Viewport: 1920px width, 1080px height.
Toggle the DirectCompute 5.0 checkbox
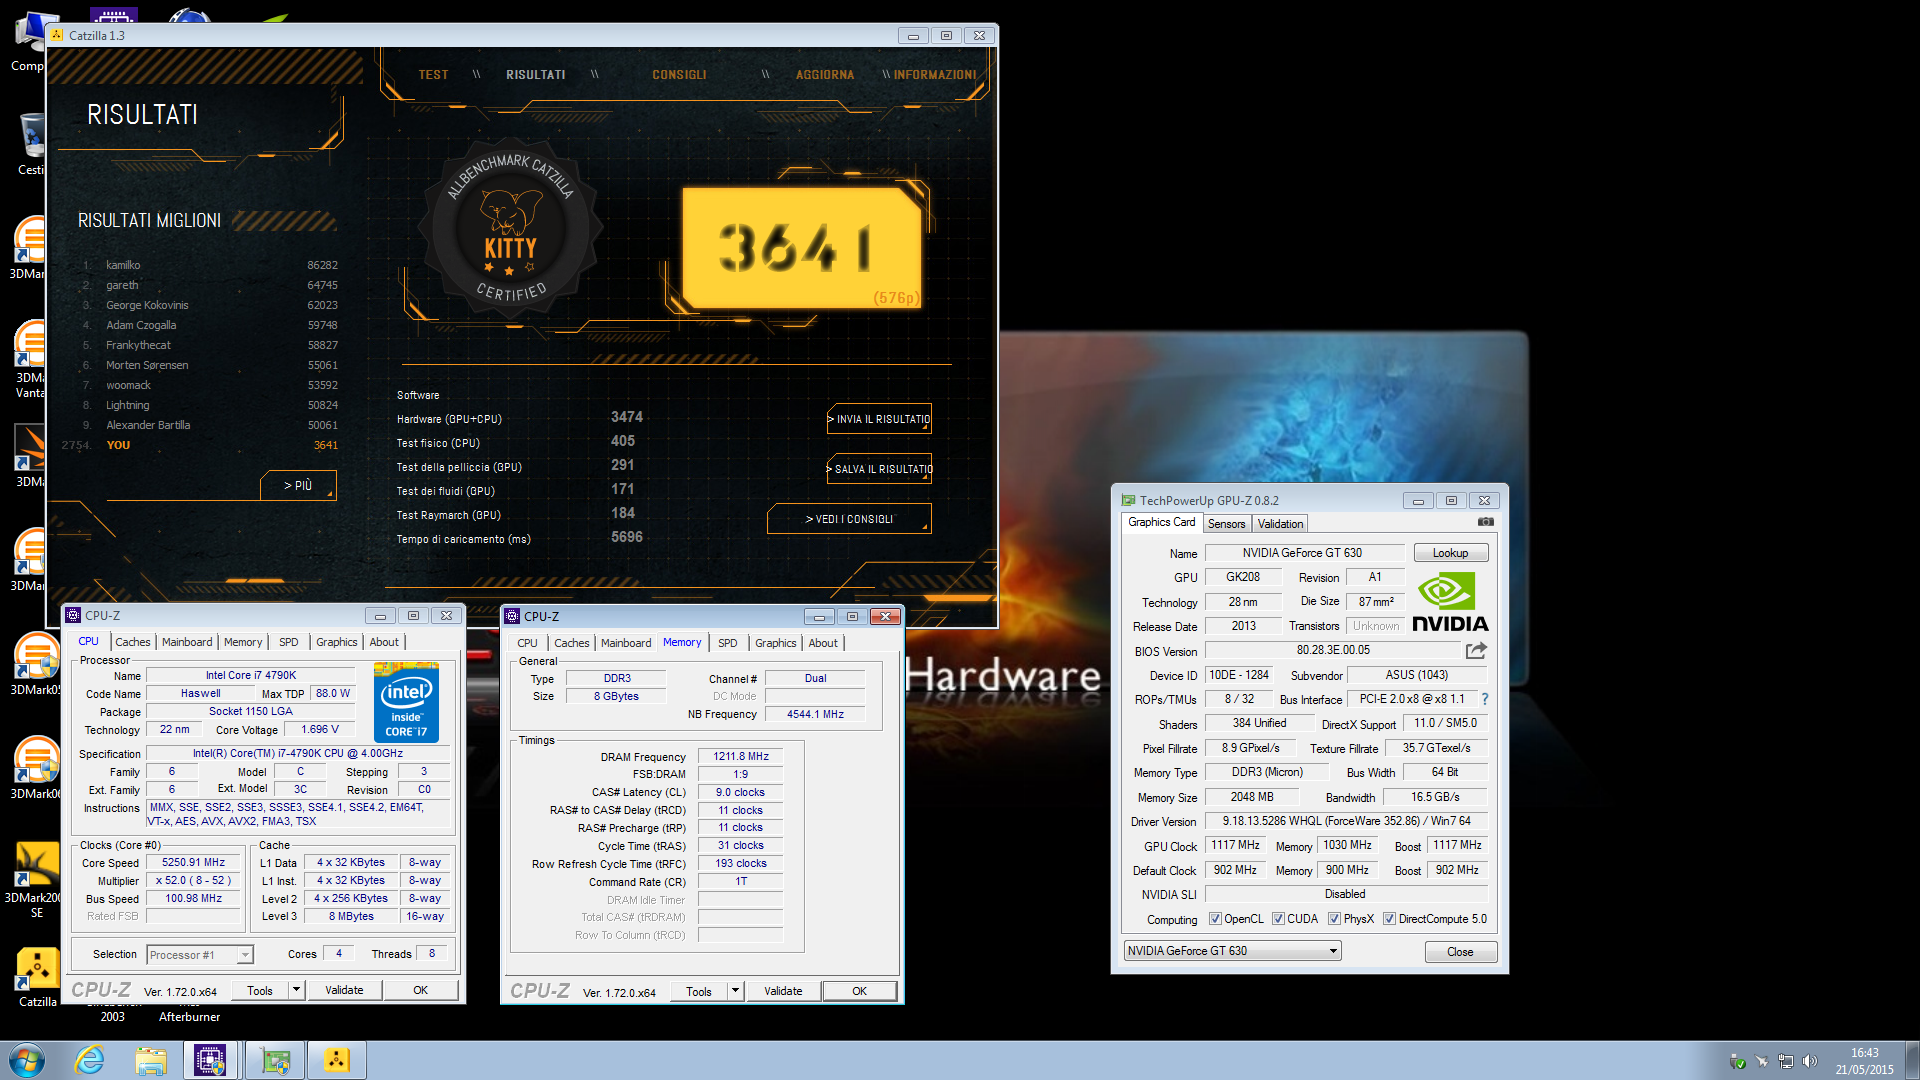click(1389, 919)
